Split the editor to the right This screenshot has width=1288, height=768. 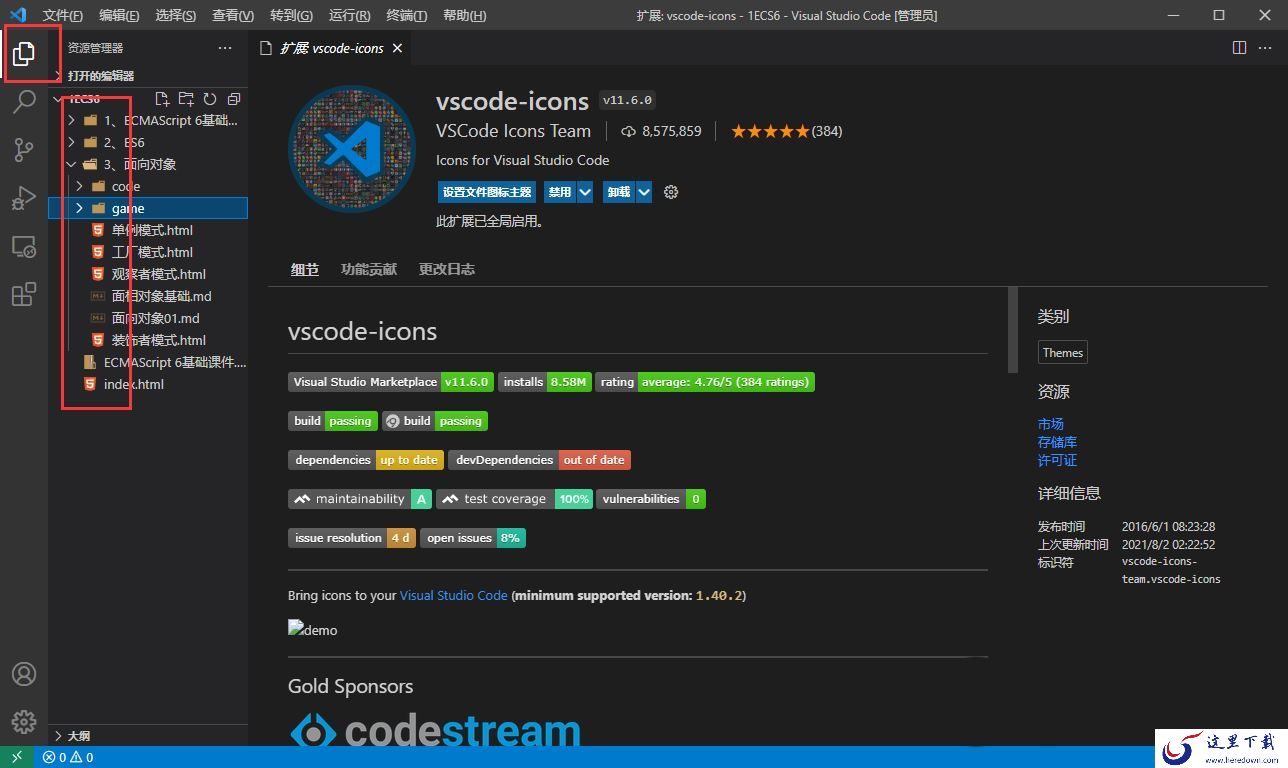click(1239, 48)
